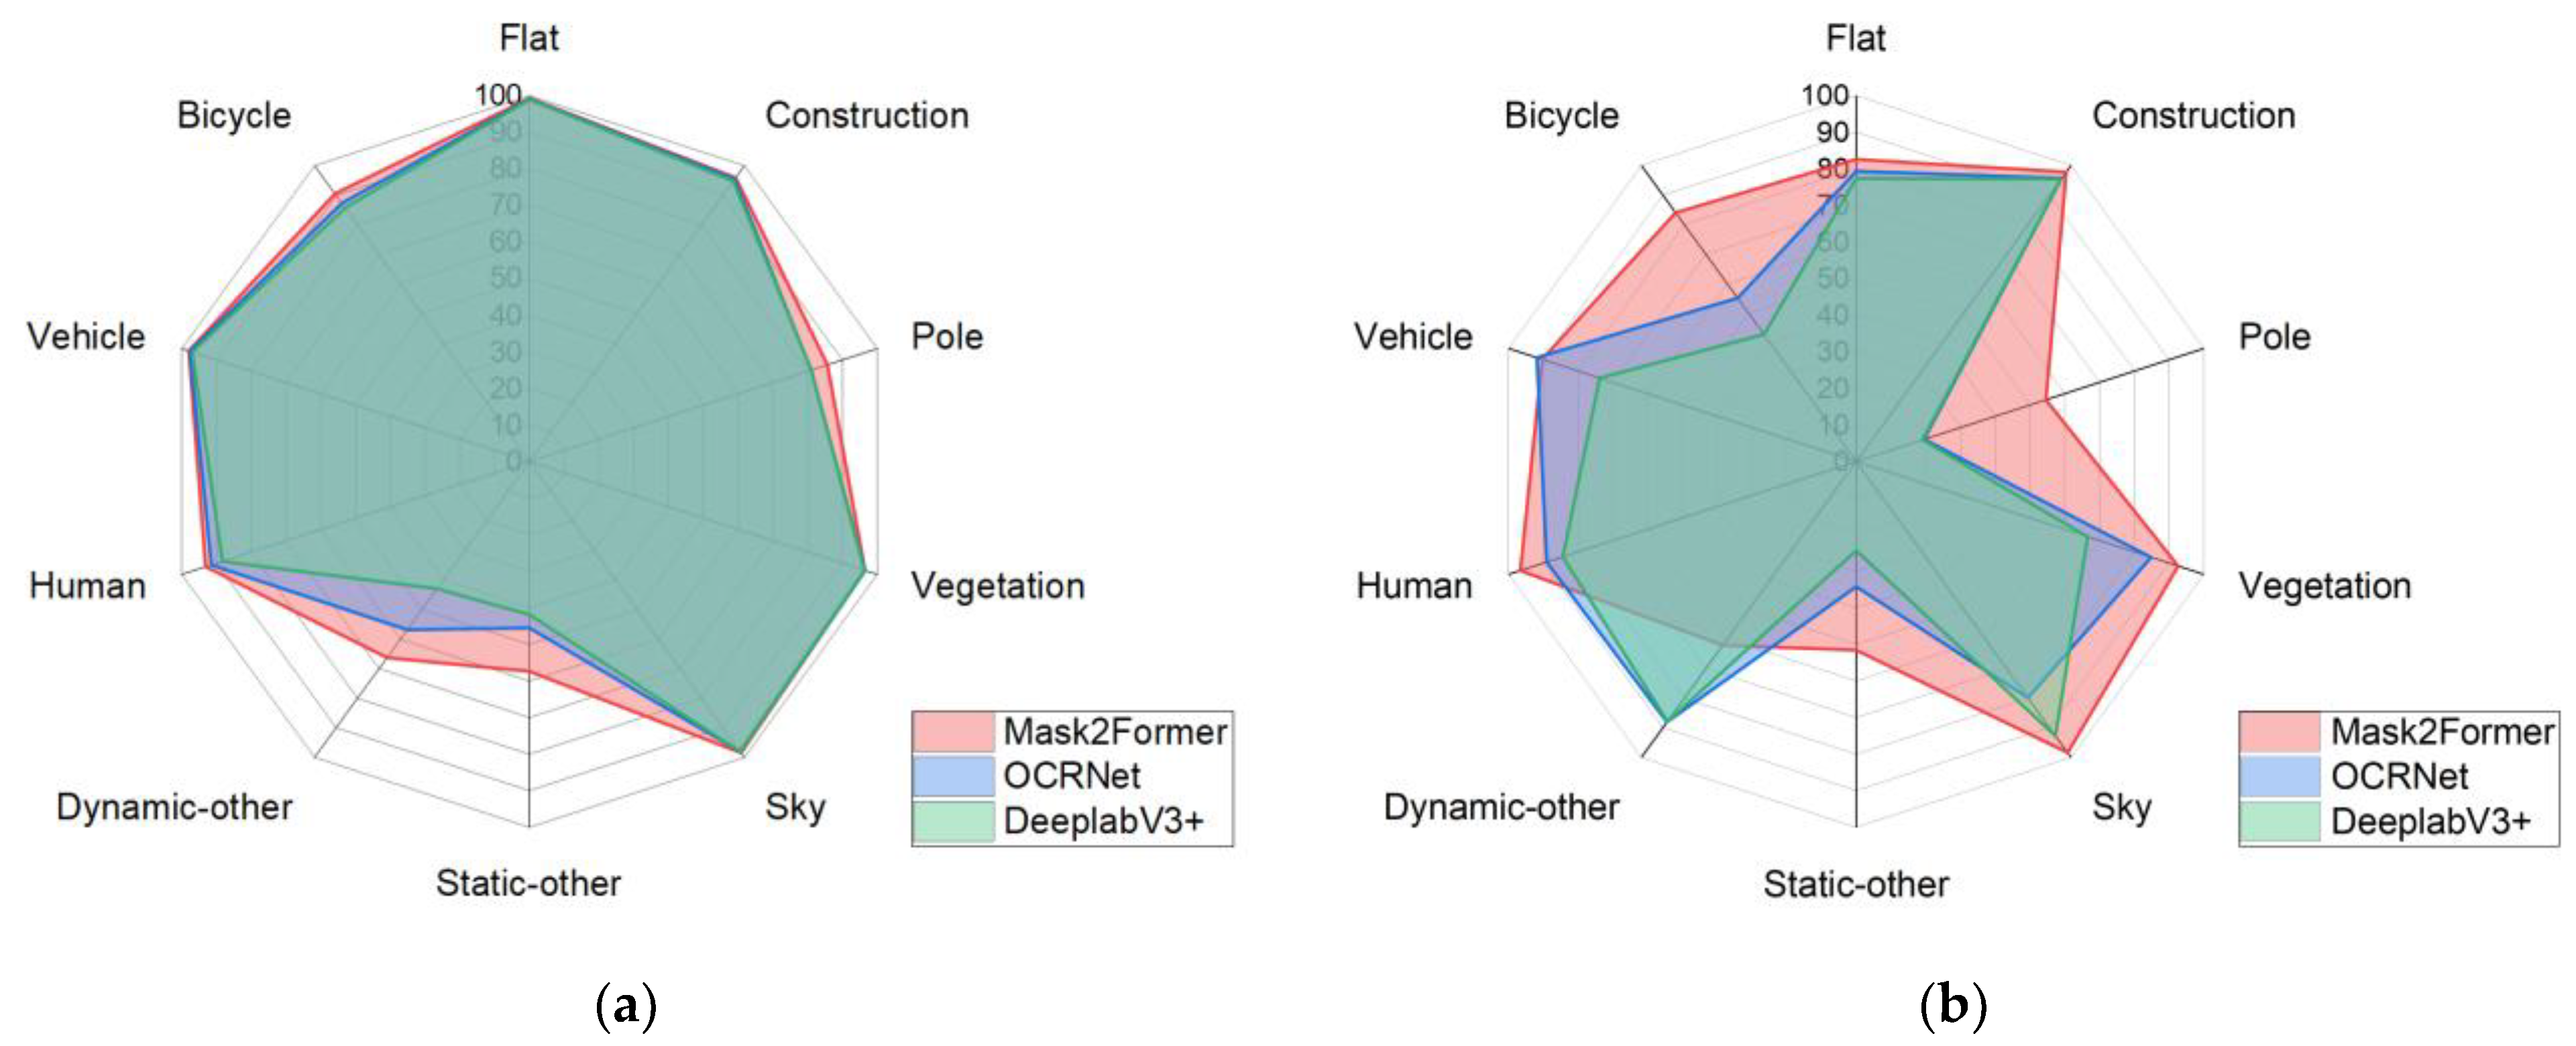
Task: Click the OCRNet blue swatch in chart (a) legend
Action: click(953, 777)
